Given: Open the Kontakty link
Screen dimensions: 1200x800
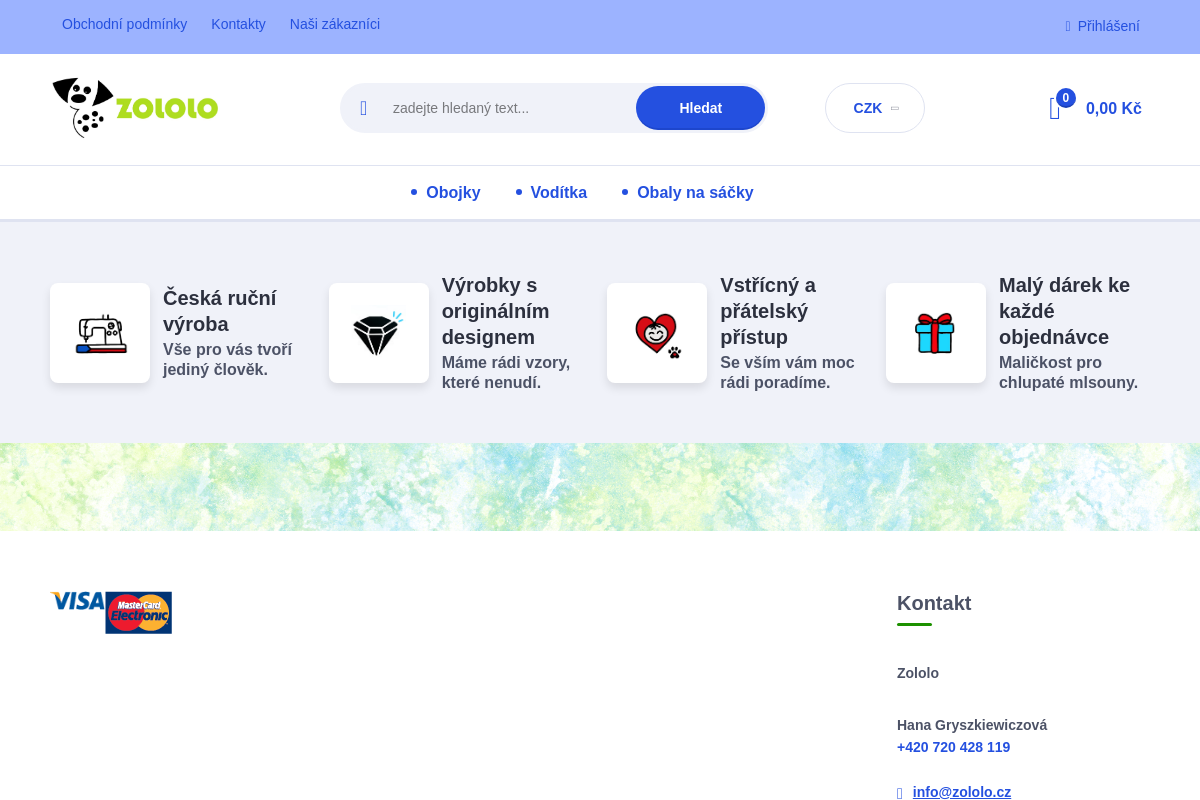Looking at the screenshot, I should pyautogui.click(x=238, y=24).
